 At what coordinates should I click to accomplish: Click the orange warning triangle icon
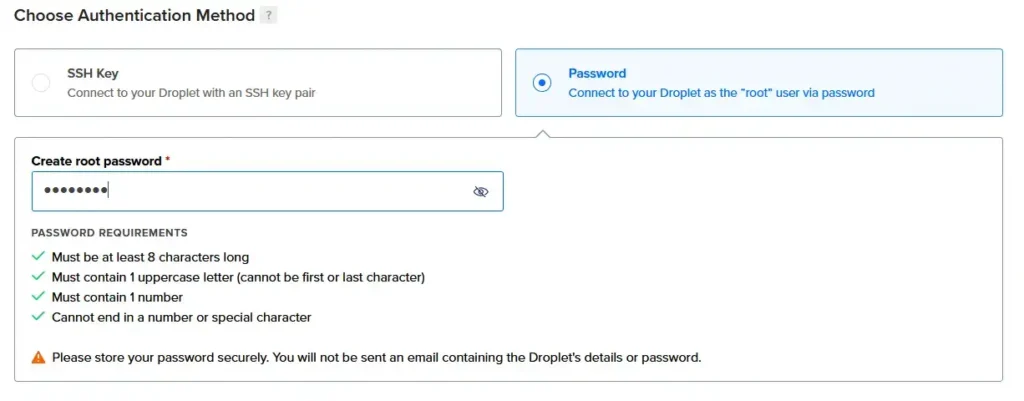point(39,357)
